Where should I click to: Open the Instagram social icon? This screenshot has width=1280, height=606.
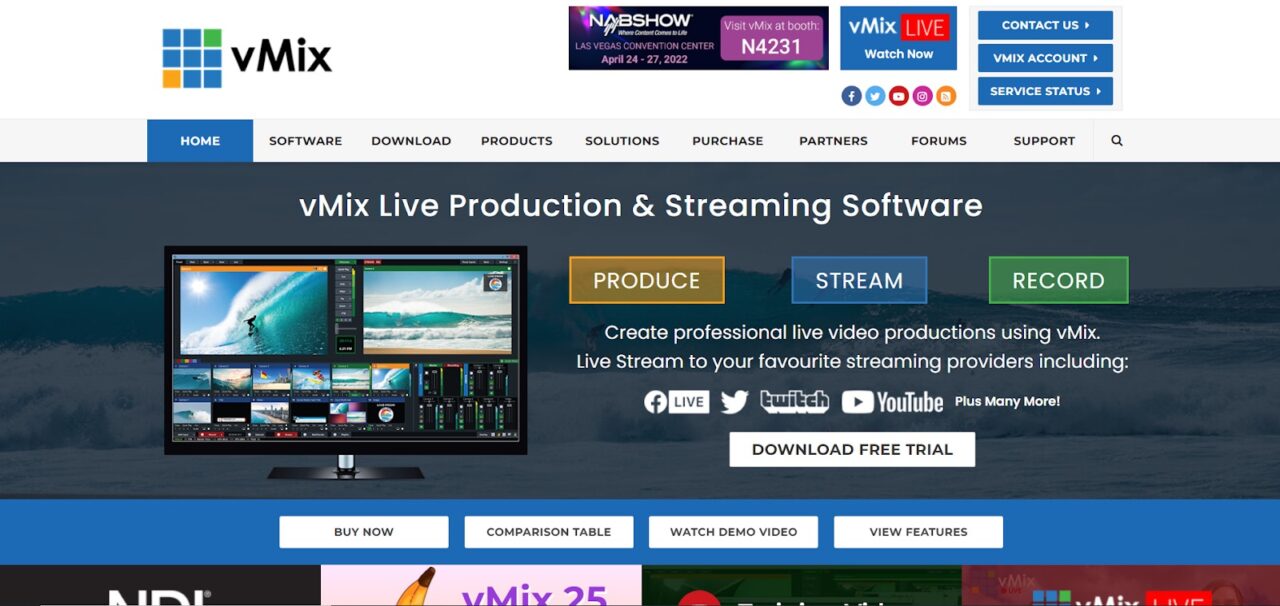tap(922, 96)
